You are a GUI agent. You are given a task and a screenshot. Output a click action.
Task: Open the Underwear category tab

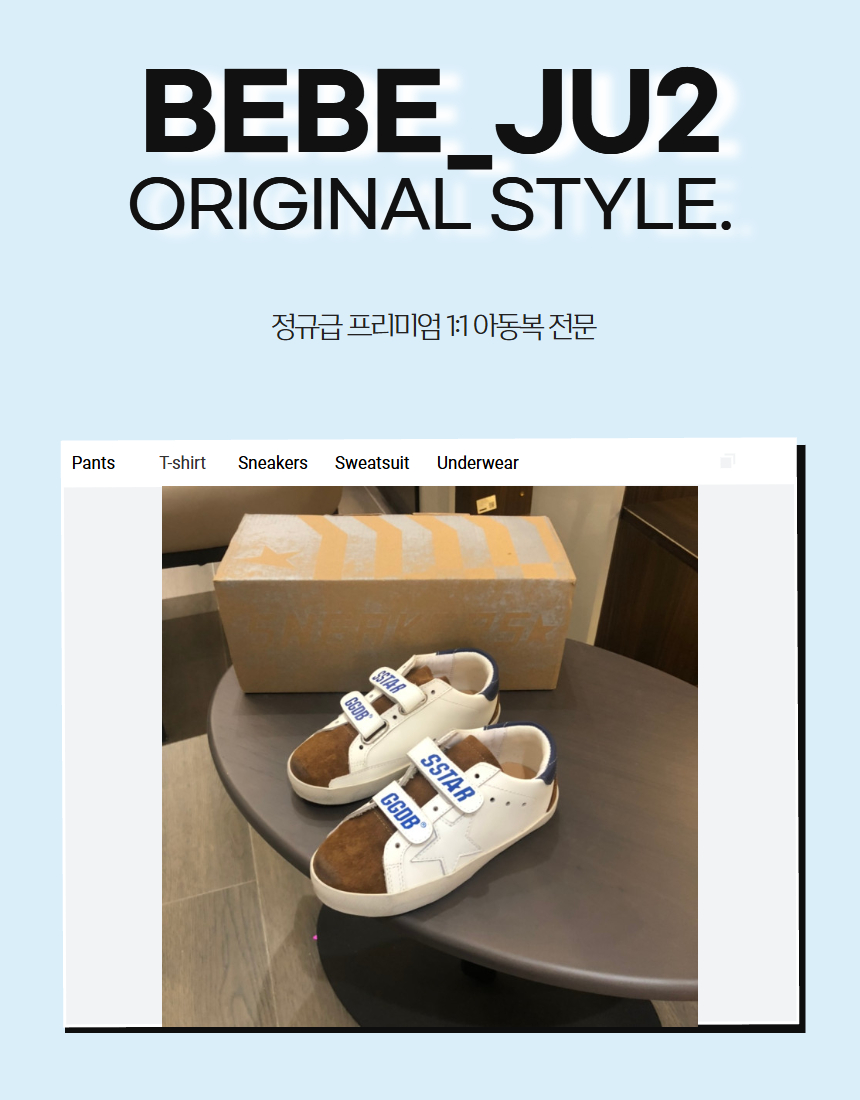tap(478, 463)
